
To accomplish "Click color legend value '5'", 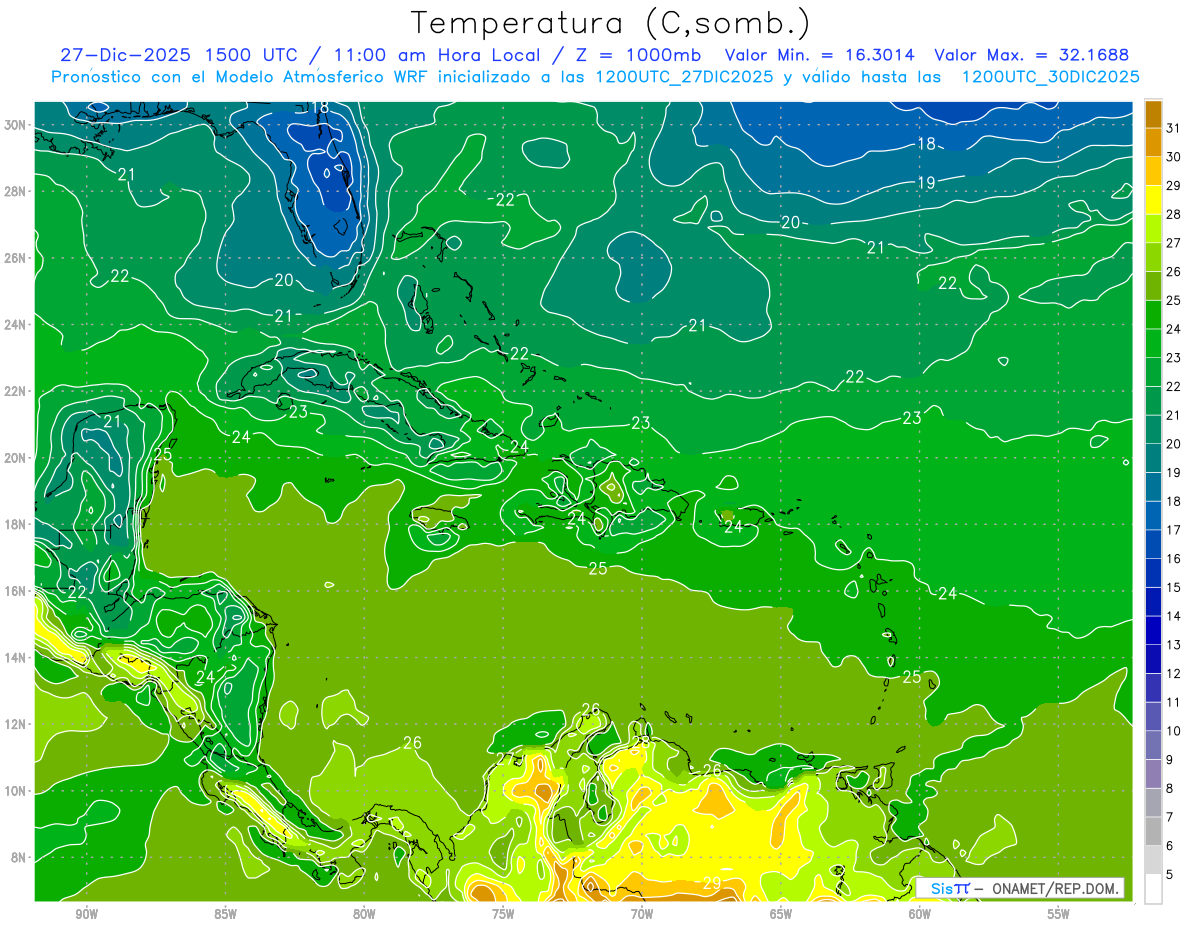I will 1170,875.
